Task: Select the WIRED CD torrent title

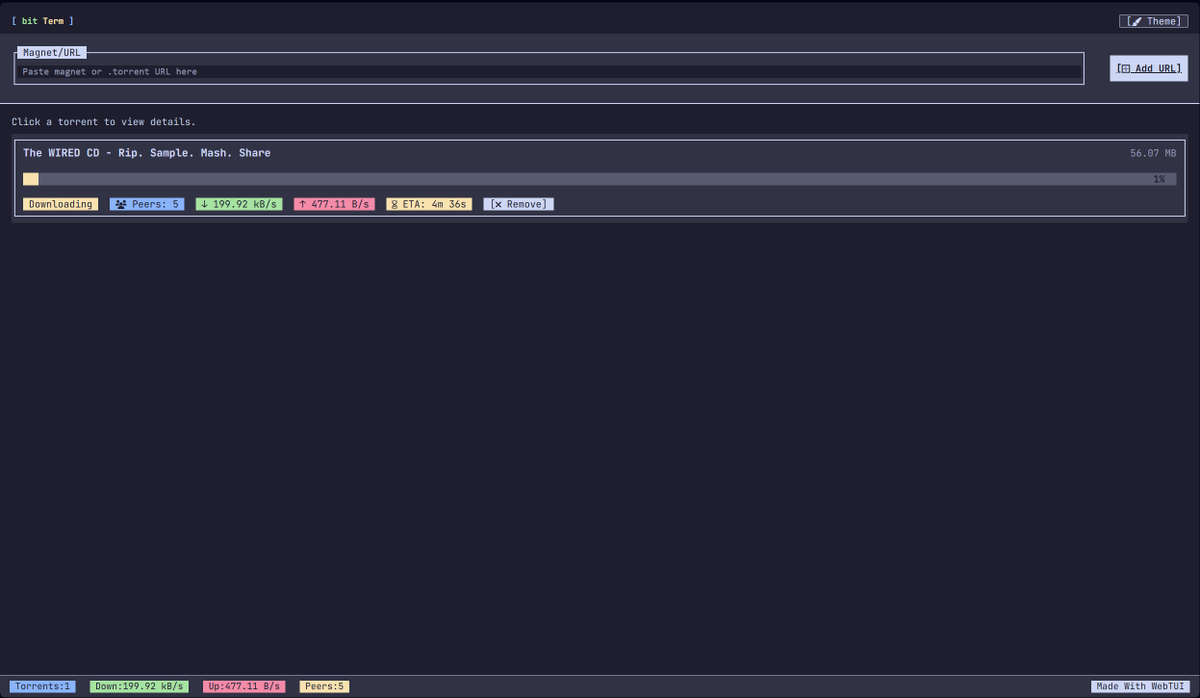Action: tap(147, 153)
